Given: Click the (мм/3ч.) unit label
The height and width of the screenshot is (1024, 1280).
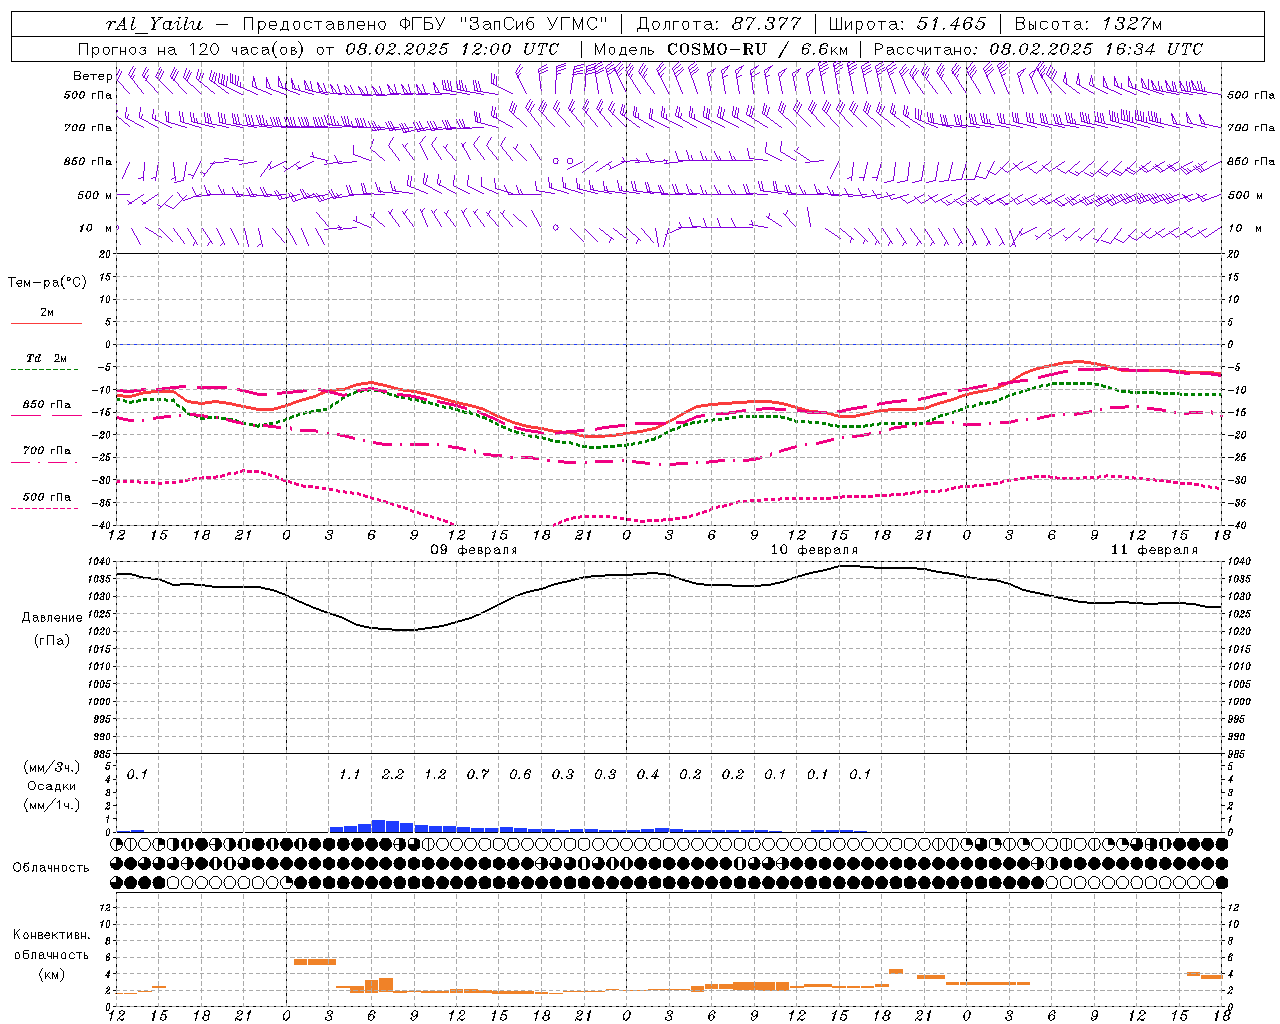Looking at the screenshot, I should [x=51, y=767].
